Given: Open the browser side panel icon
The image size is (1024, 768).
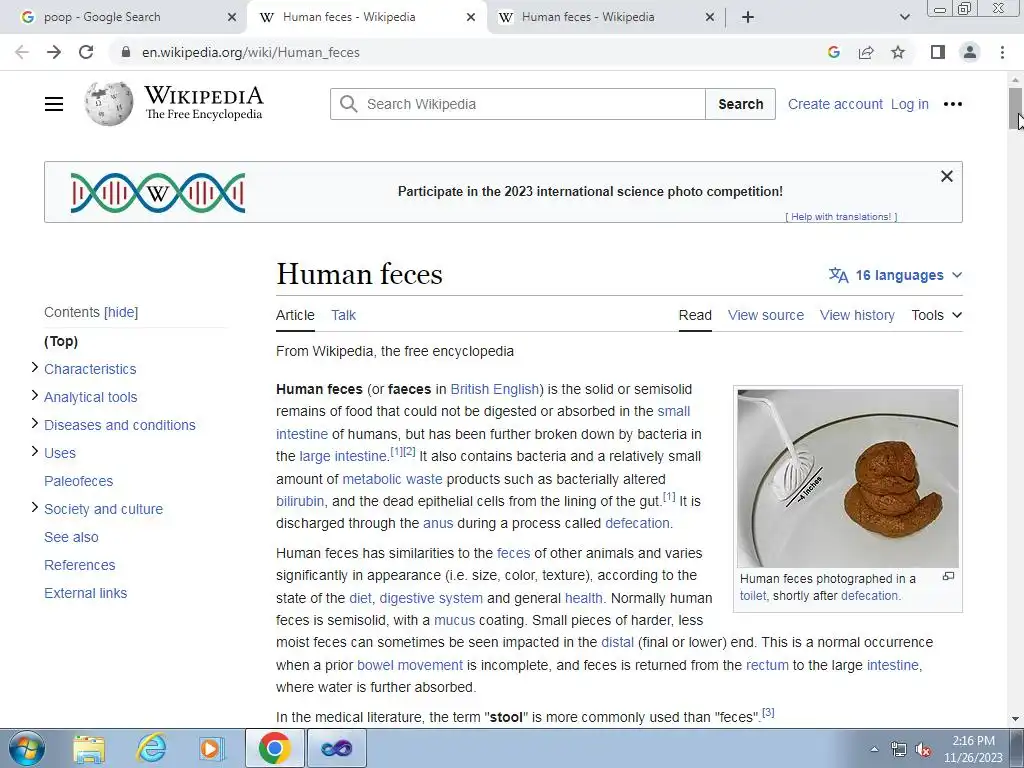Looking at the screenshot, I should [x=938, y=52].
